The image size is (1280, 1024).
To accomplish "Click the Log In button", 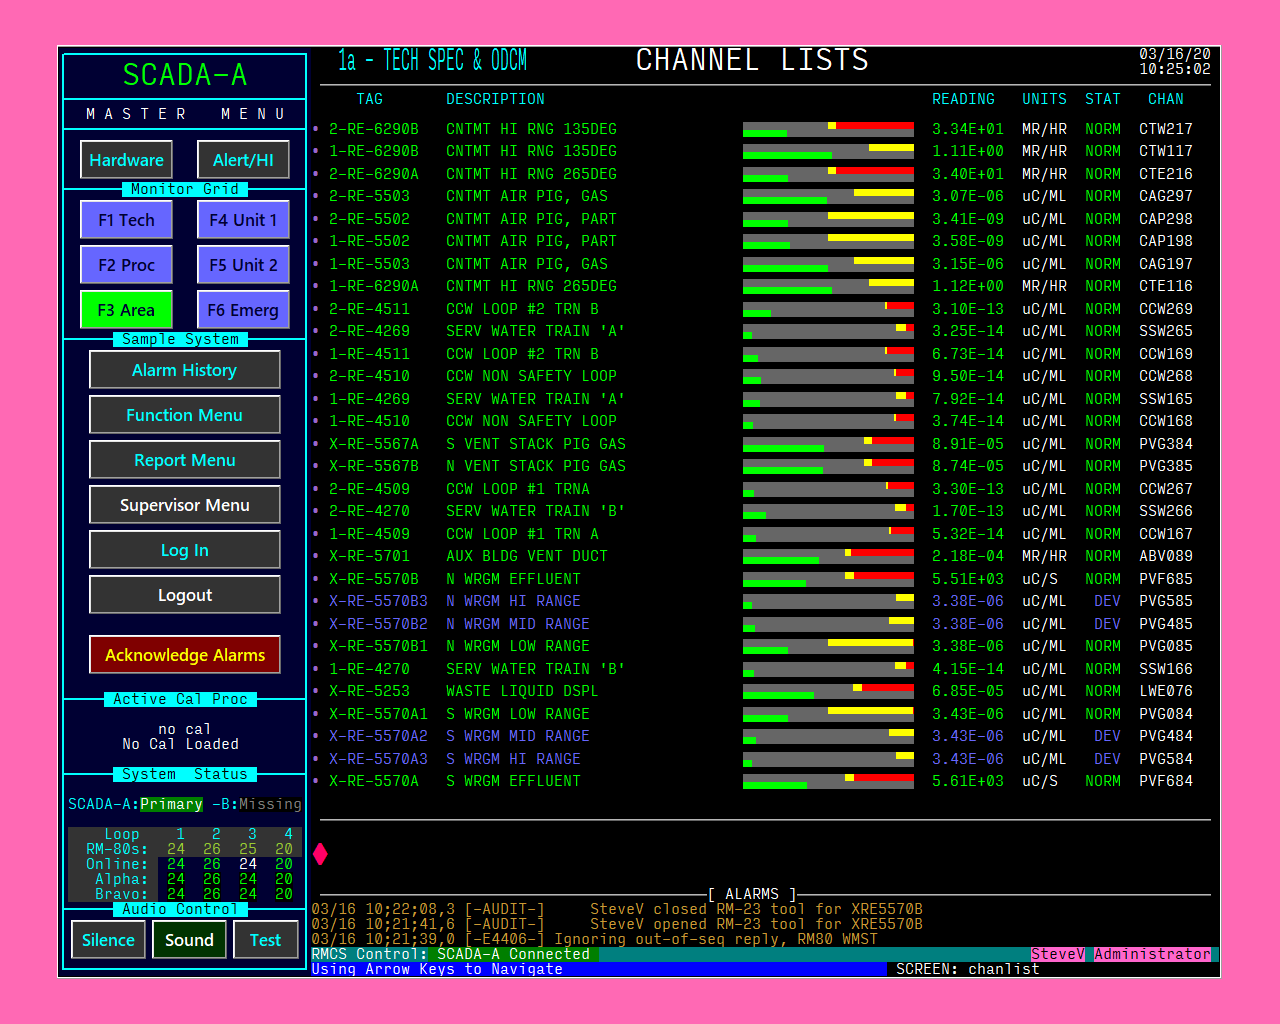I will (x=185, y=550).
